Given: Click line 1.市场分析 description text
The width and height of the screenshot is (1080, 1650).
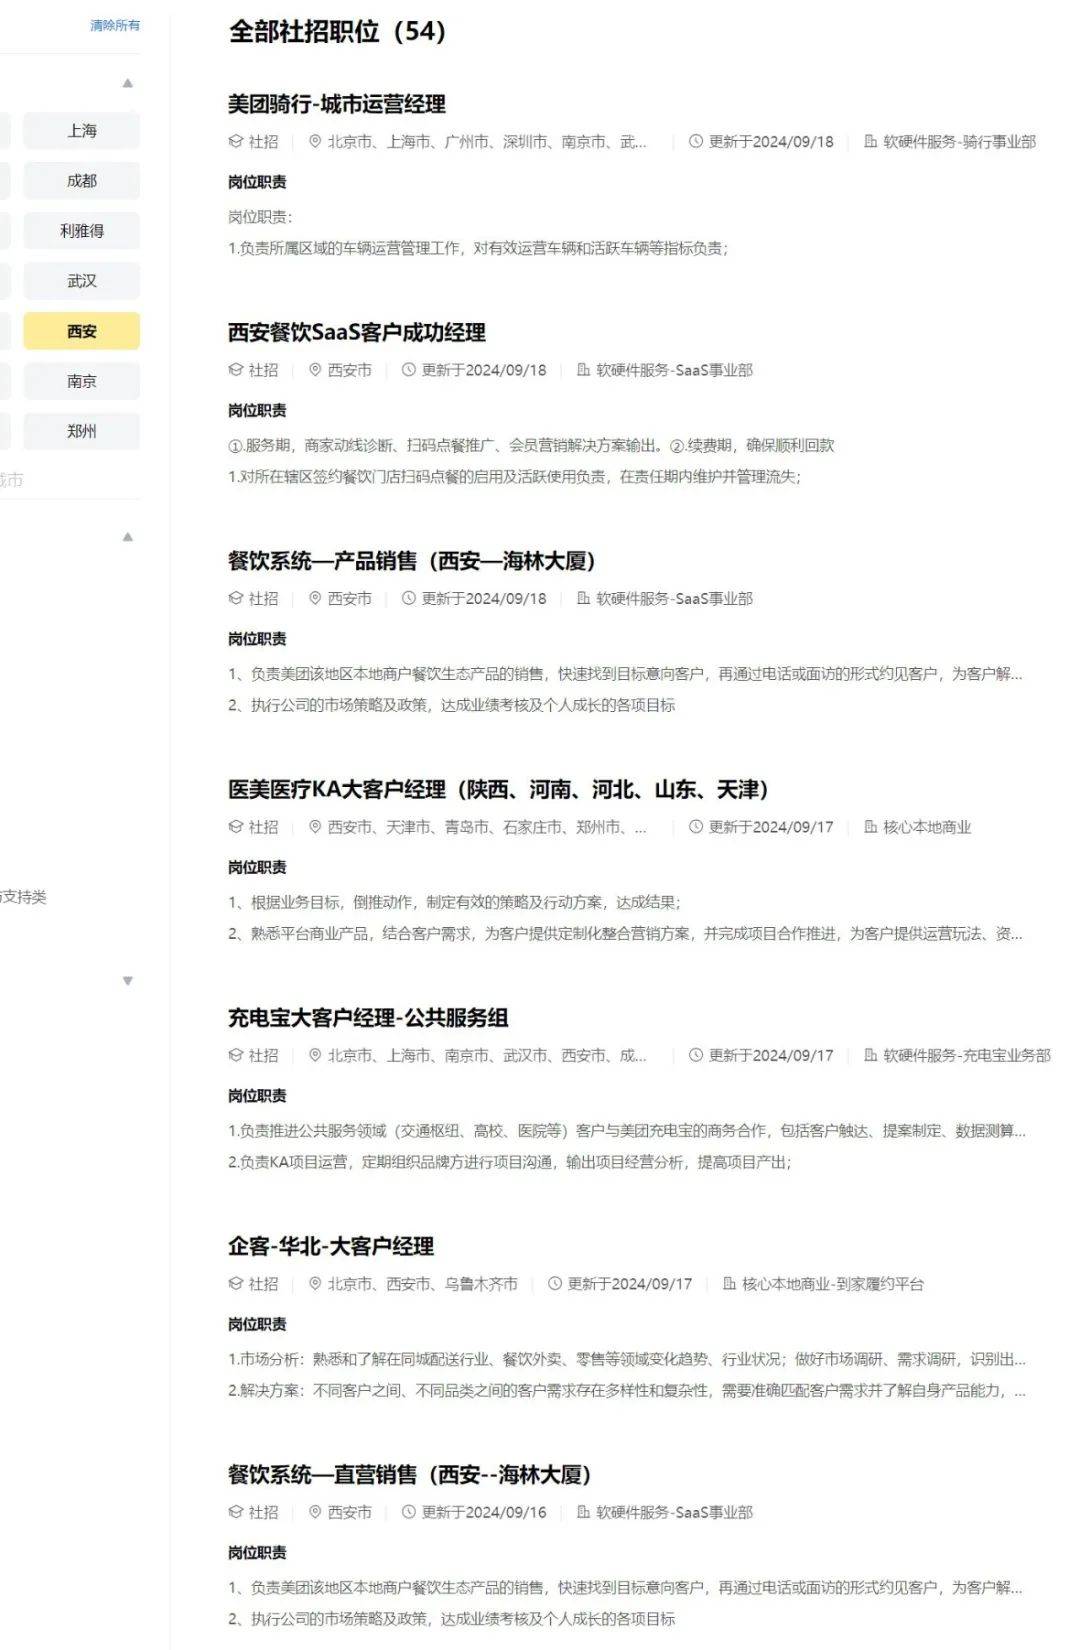Looking at the screenshot, I should point(627,1360).
